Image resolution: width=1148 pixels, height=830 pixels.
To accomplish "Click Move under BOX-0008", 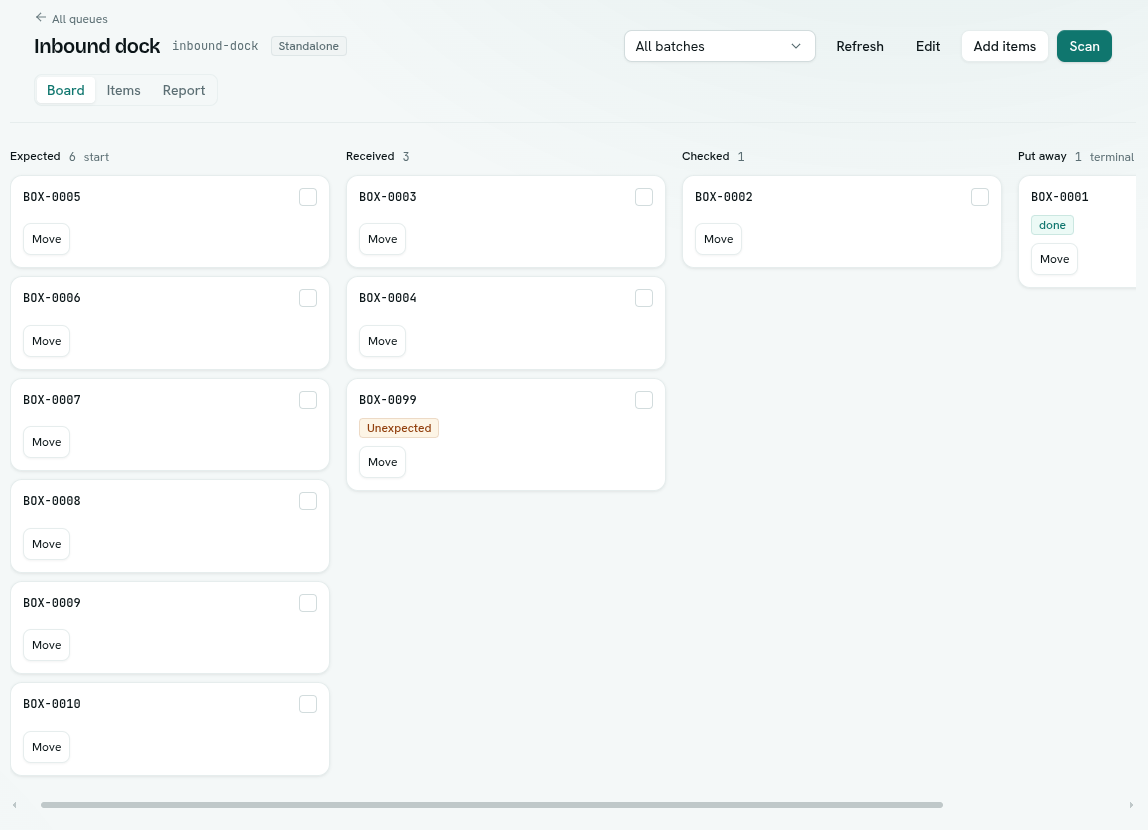I will click(47, 544).
